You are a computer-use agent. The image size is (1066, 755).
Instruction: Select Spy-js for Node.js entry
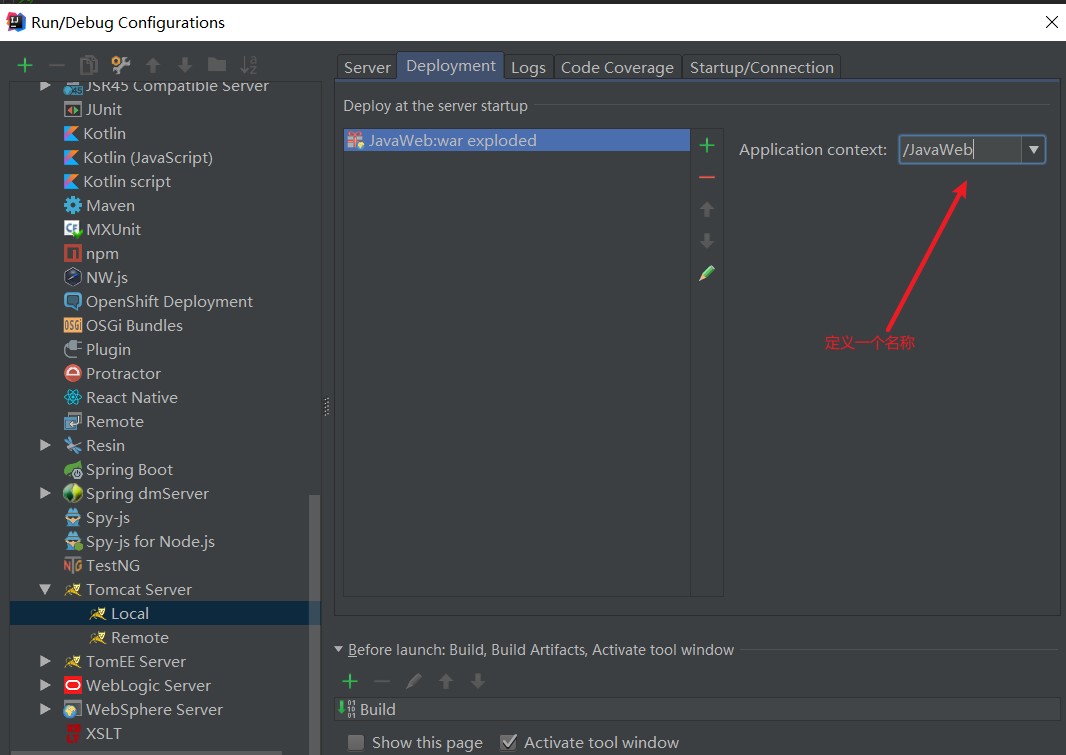[150, 542]
